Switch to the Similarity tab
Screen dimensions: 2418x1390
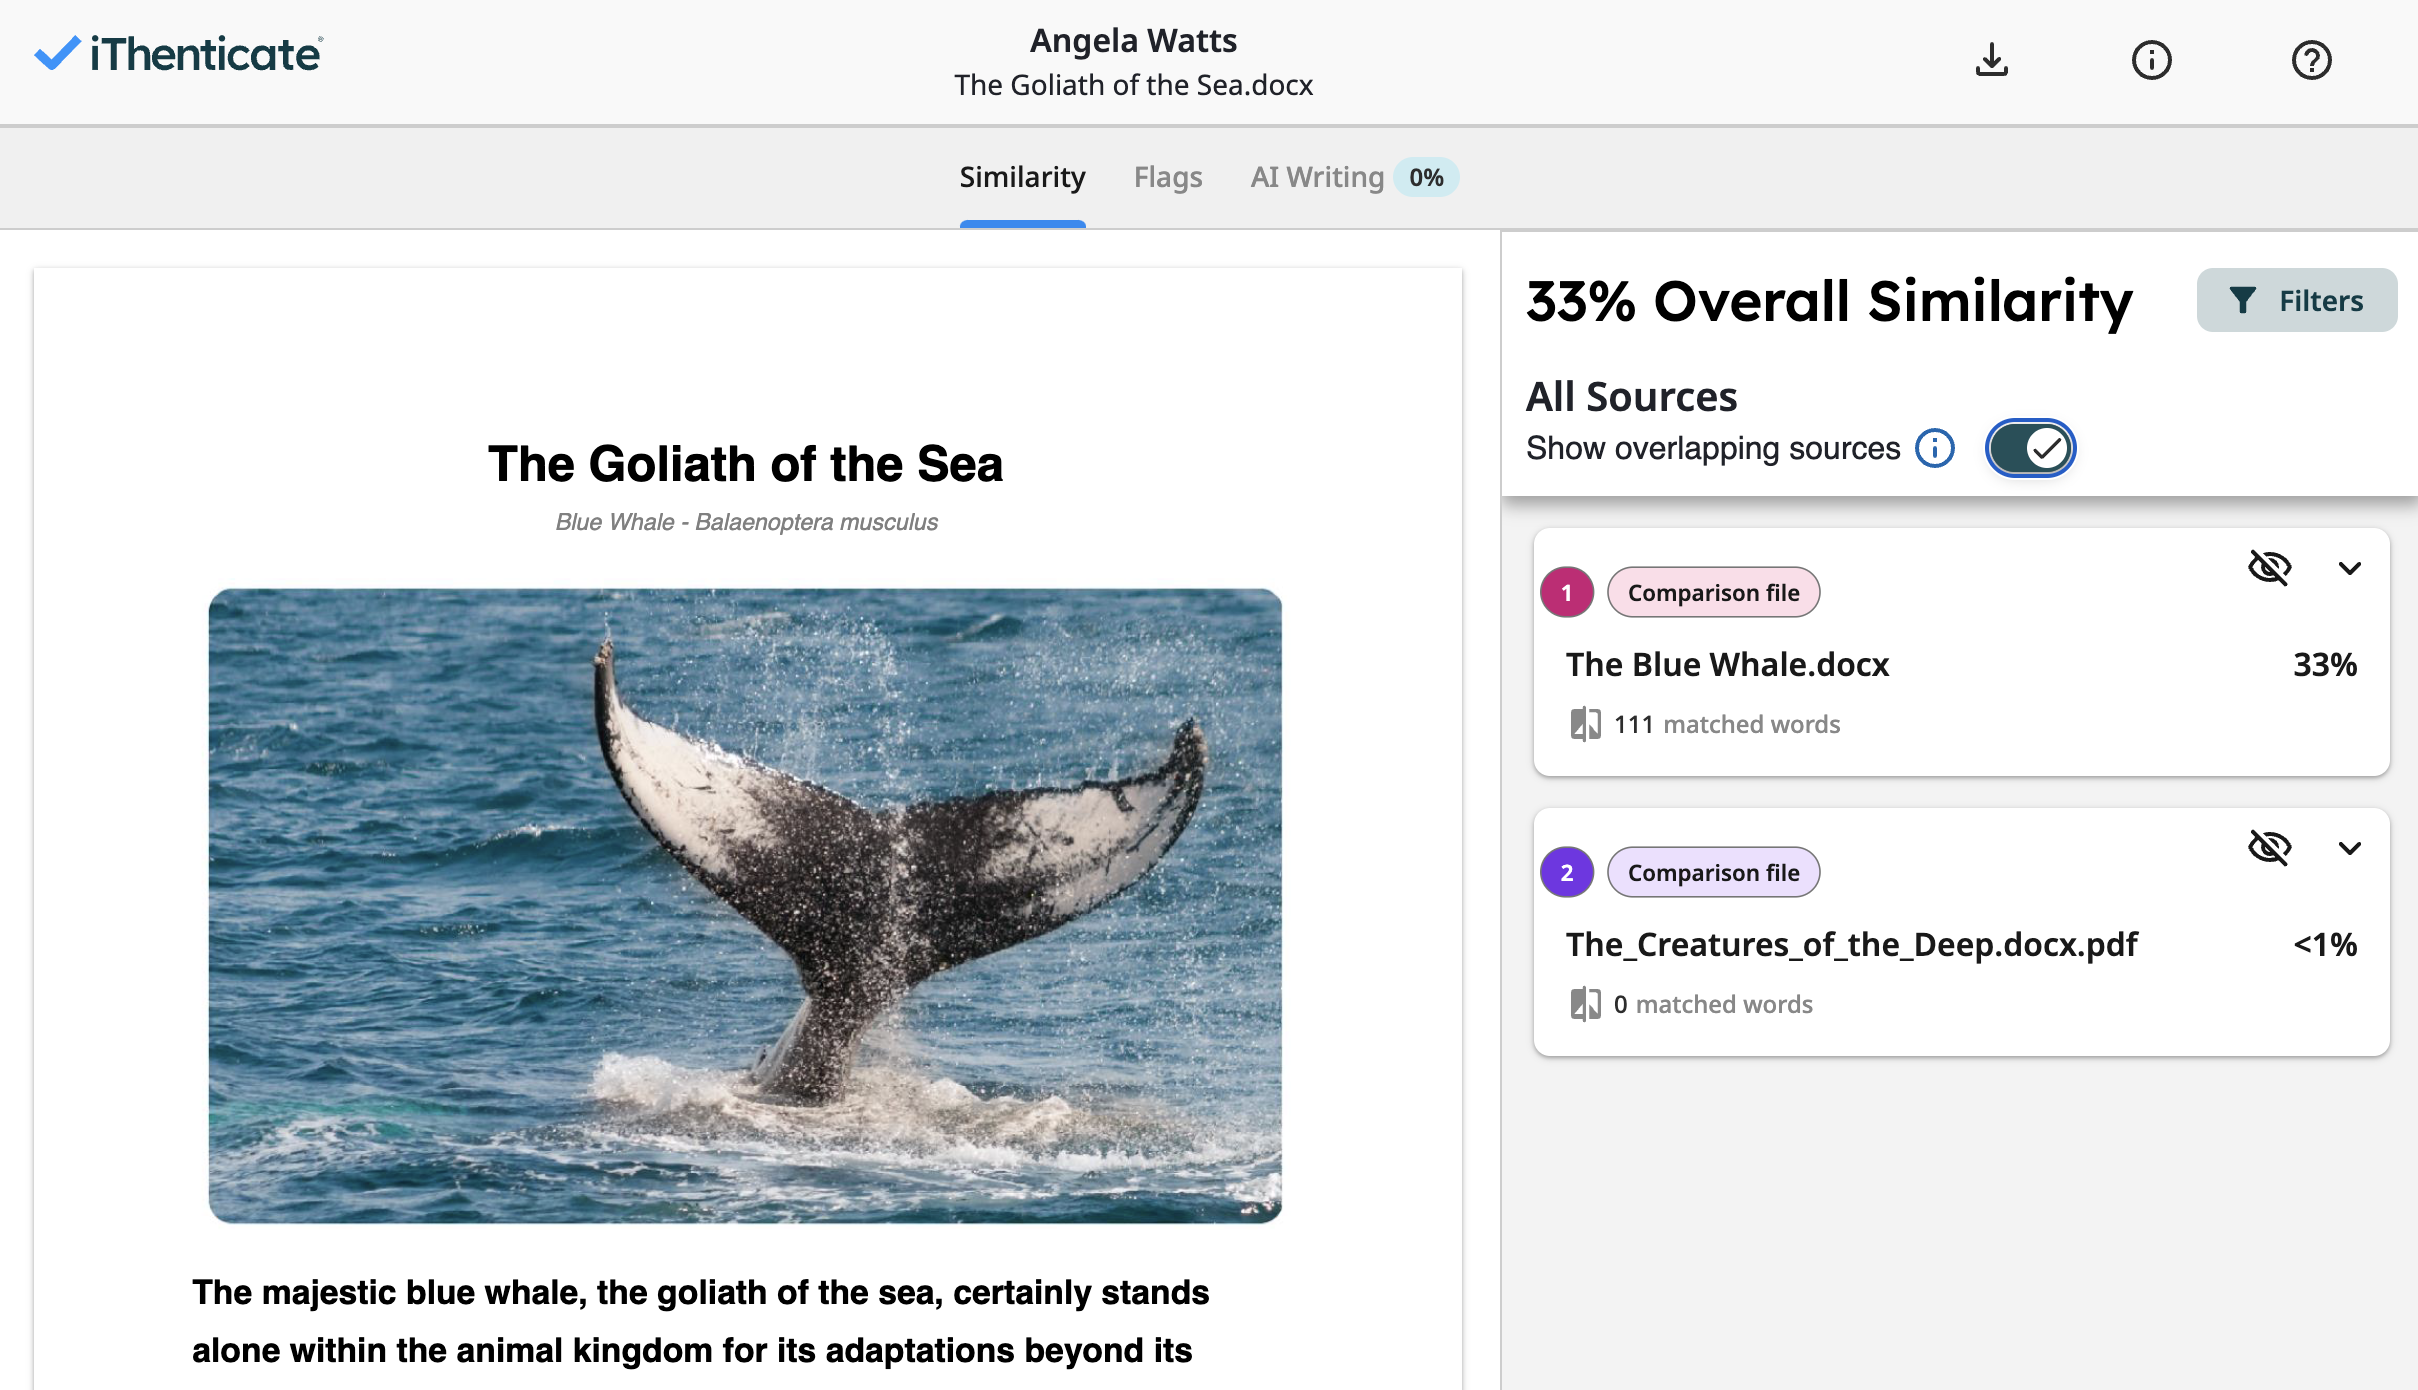1022,178
